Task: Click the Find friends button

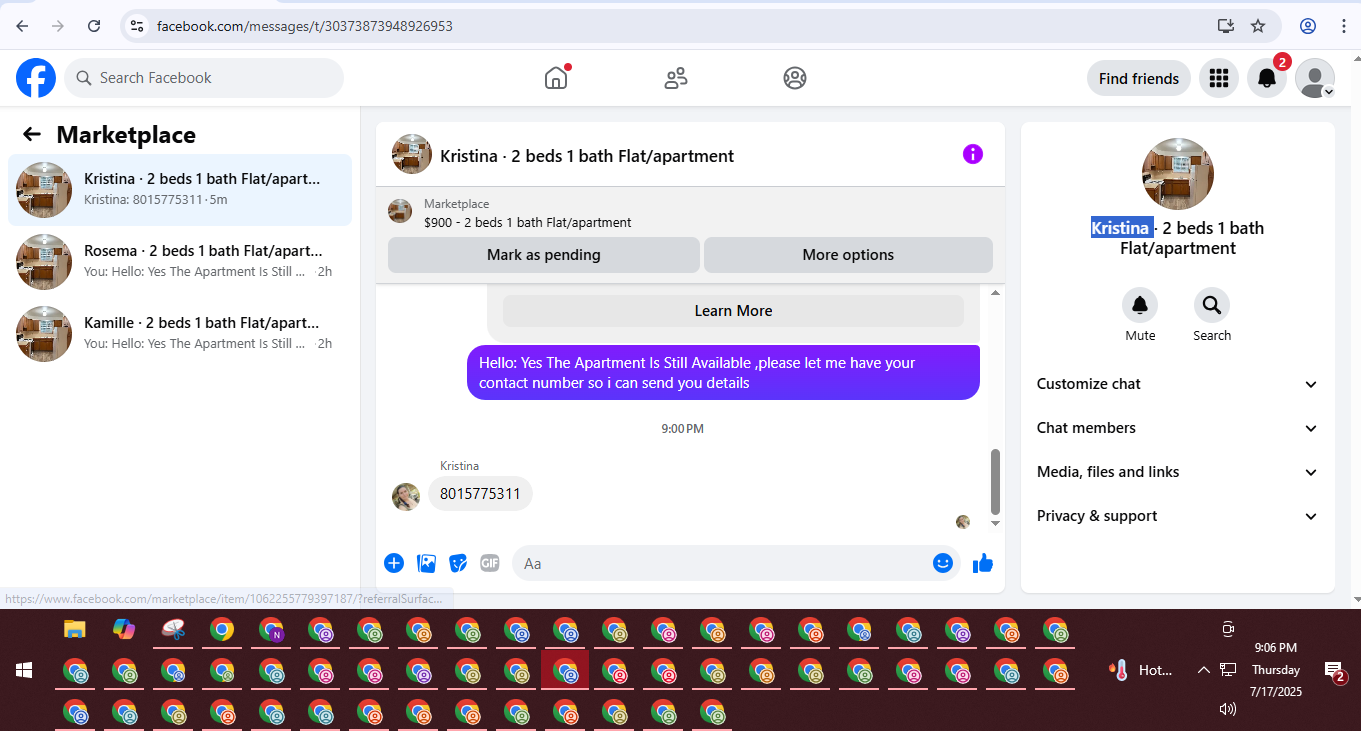Action: (x=1139, y=78)
